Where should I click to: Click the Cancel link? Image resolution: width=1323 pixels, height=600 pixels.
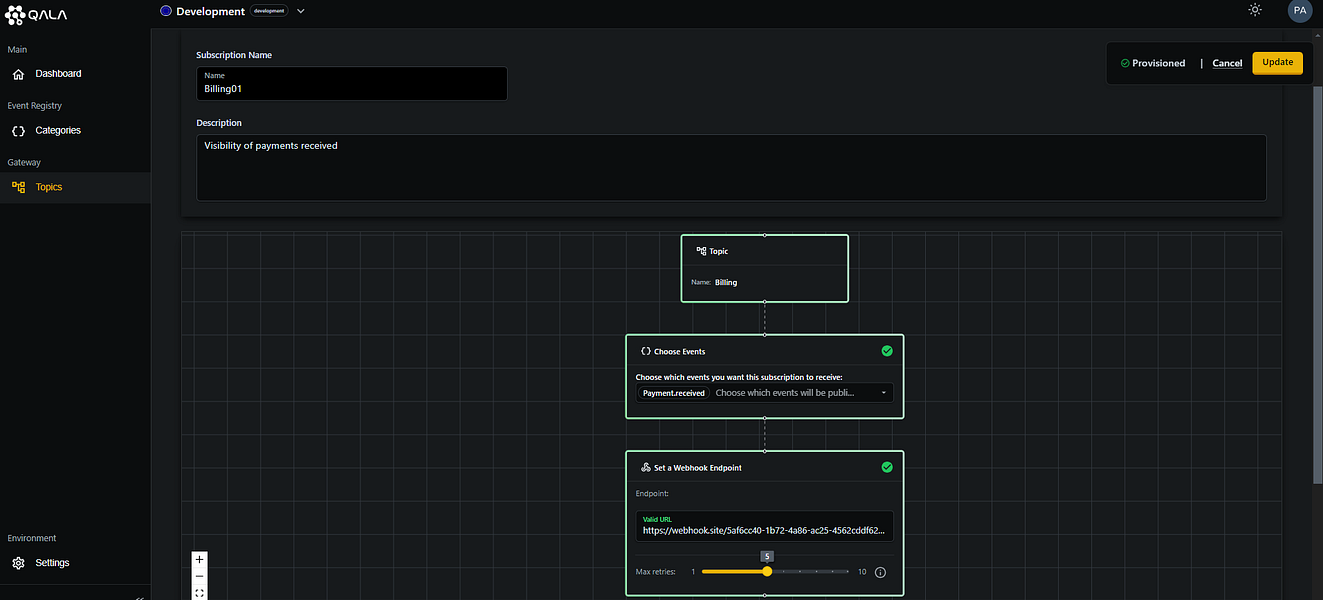tap(1227, 63)
